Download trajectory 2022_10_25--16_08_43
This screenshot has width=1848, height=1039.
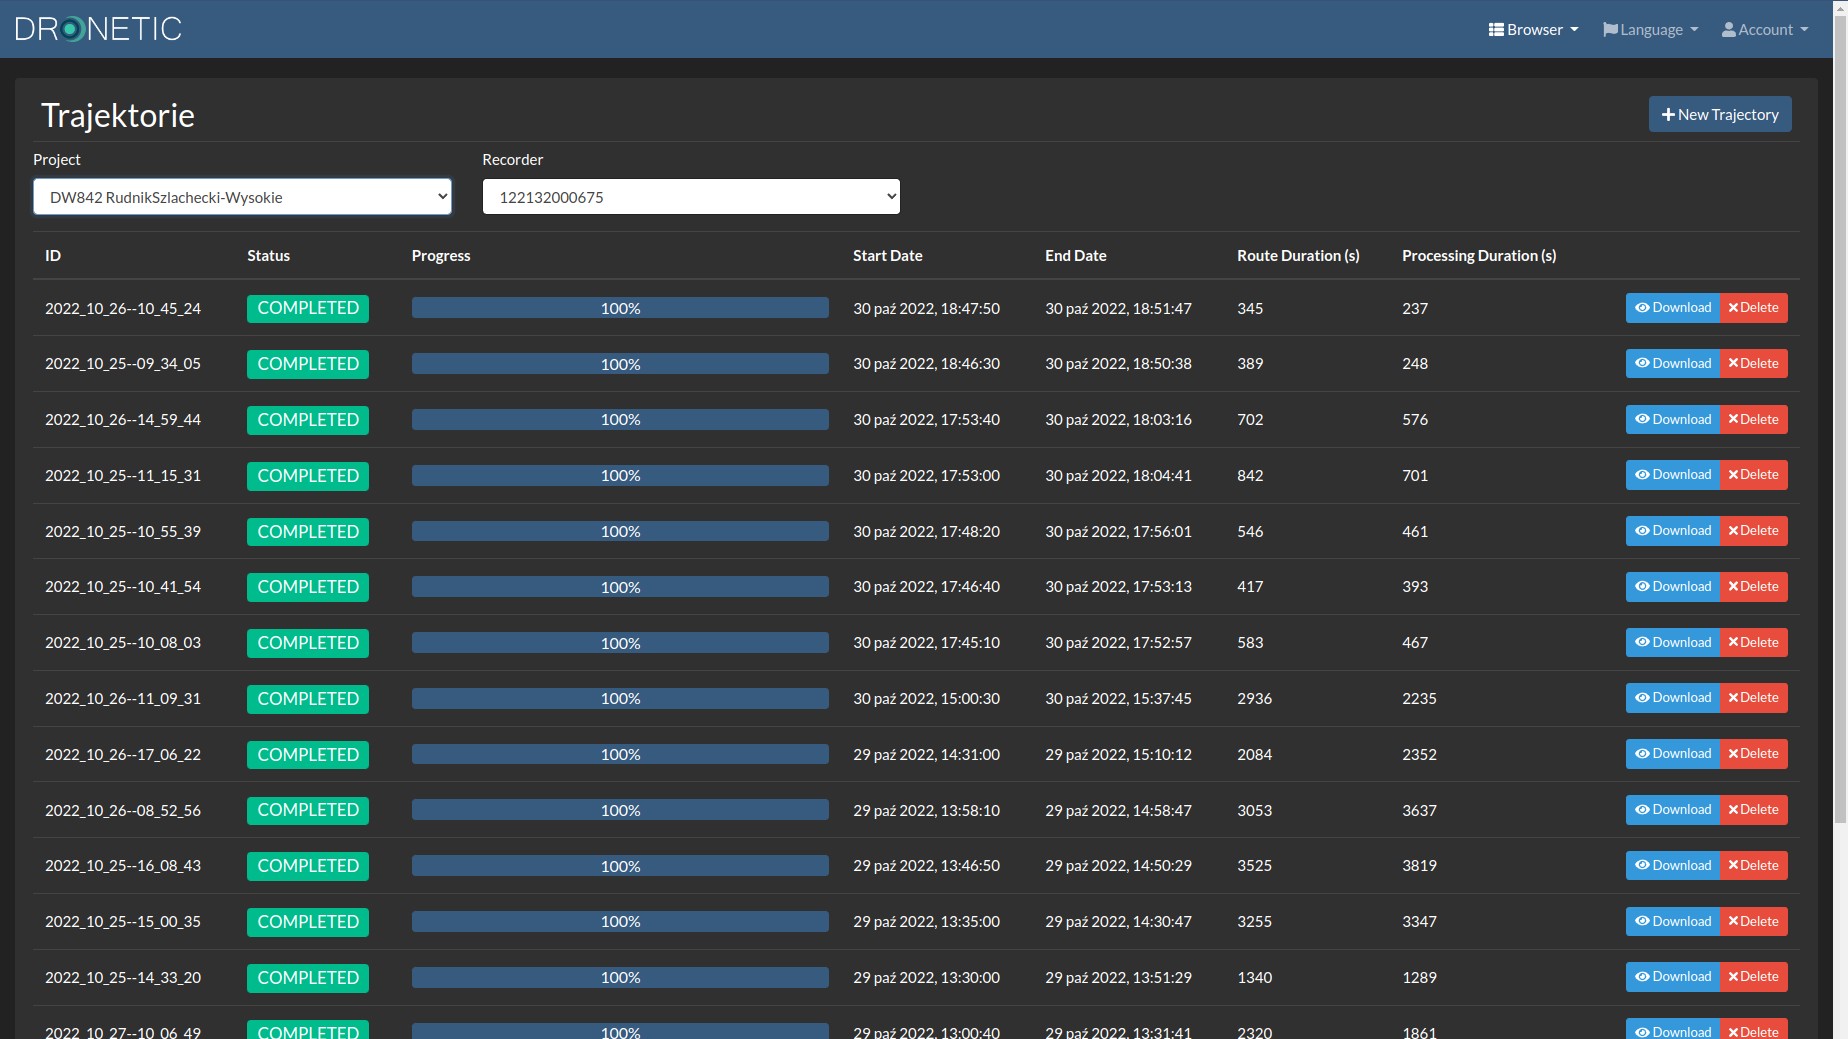click(1673, 866)
